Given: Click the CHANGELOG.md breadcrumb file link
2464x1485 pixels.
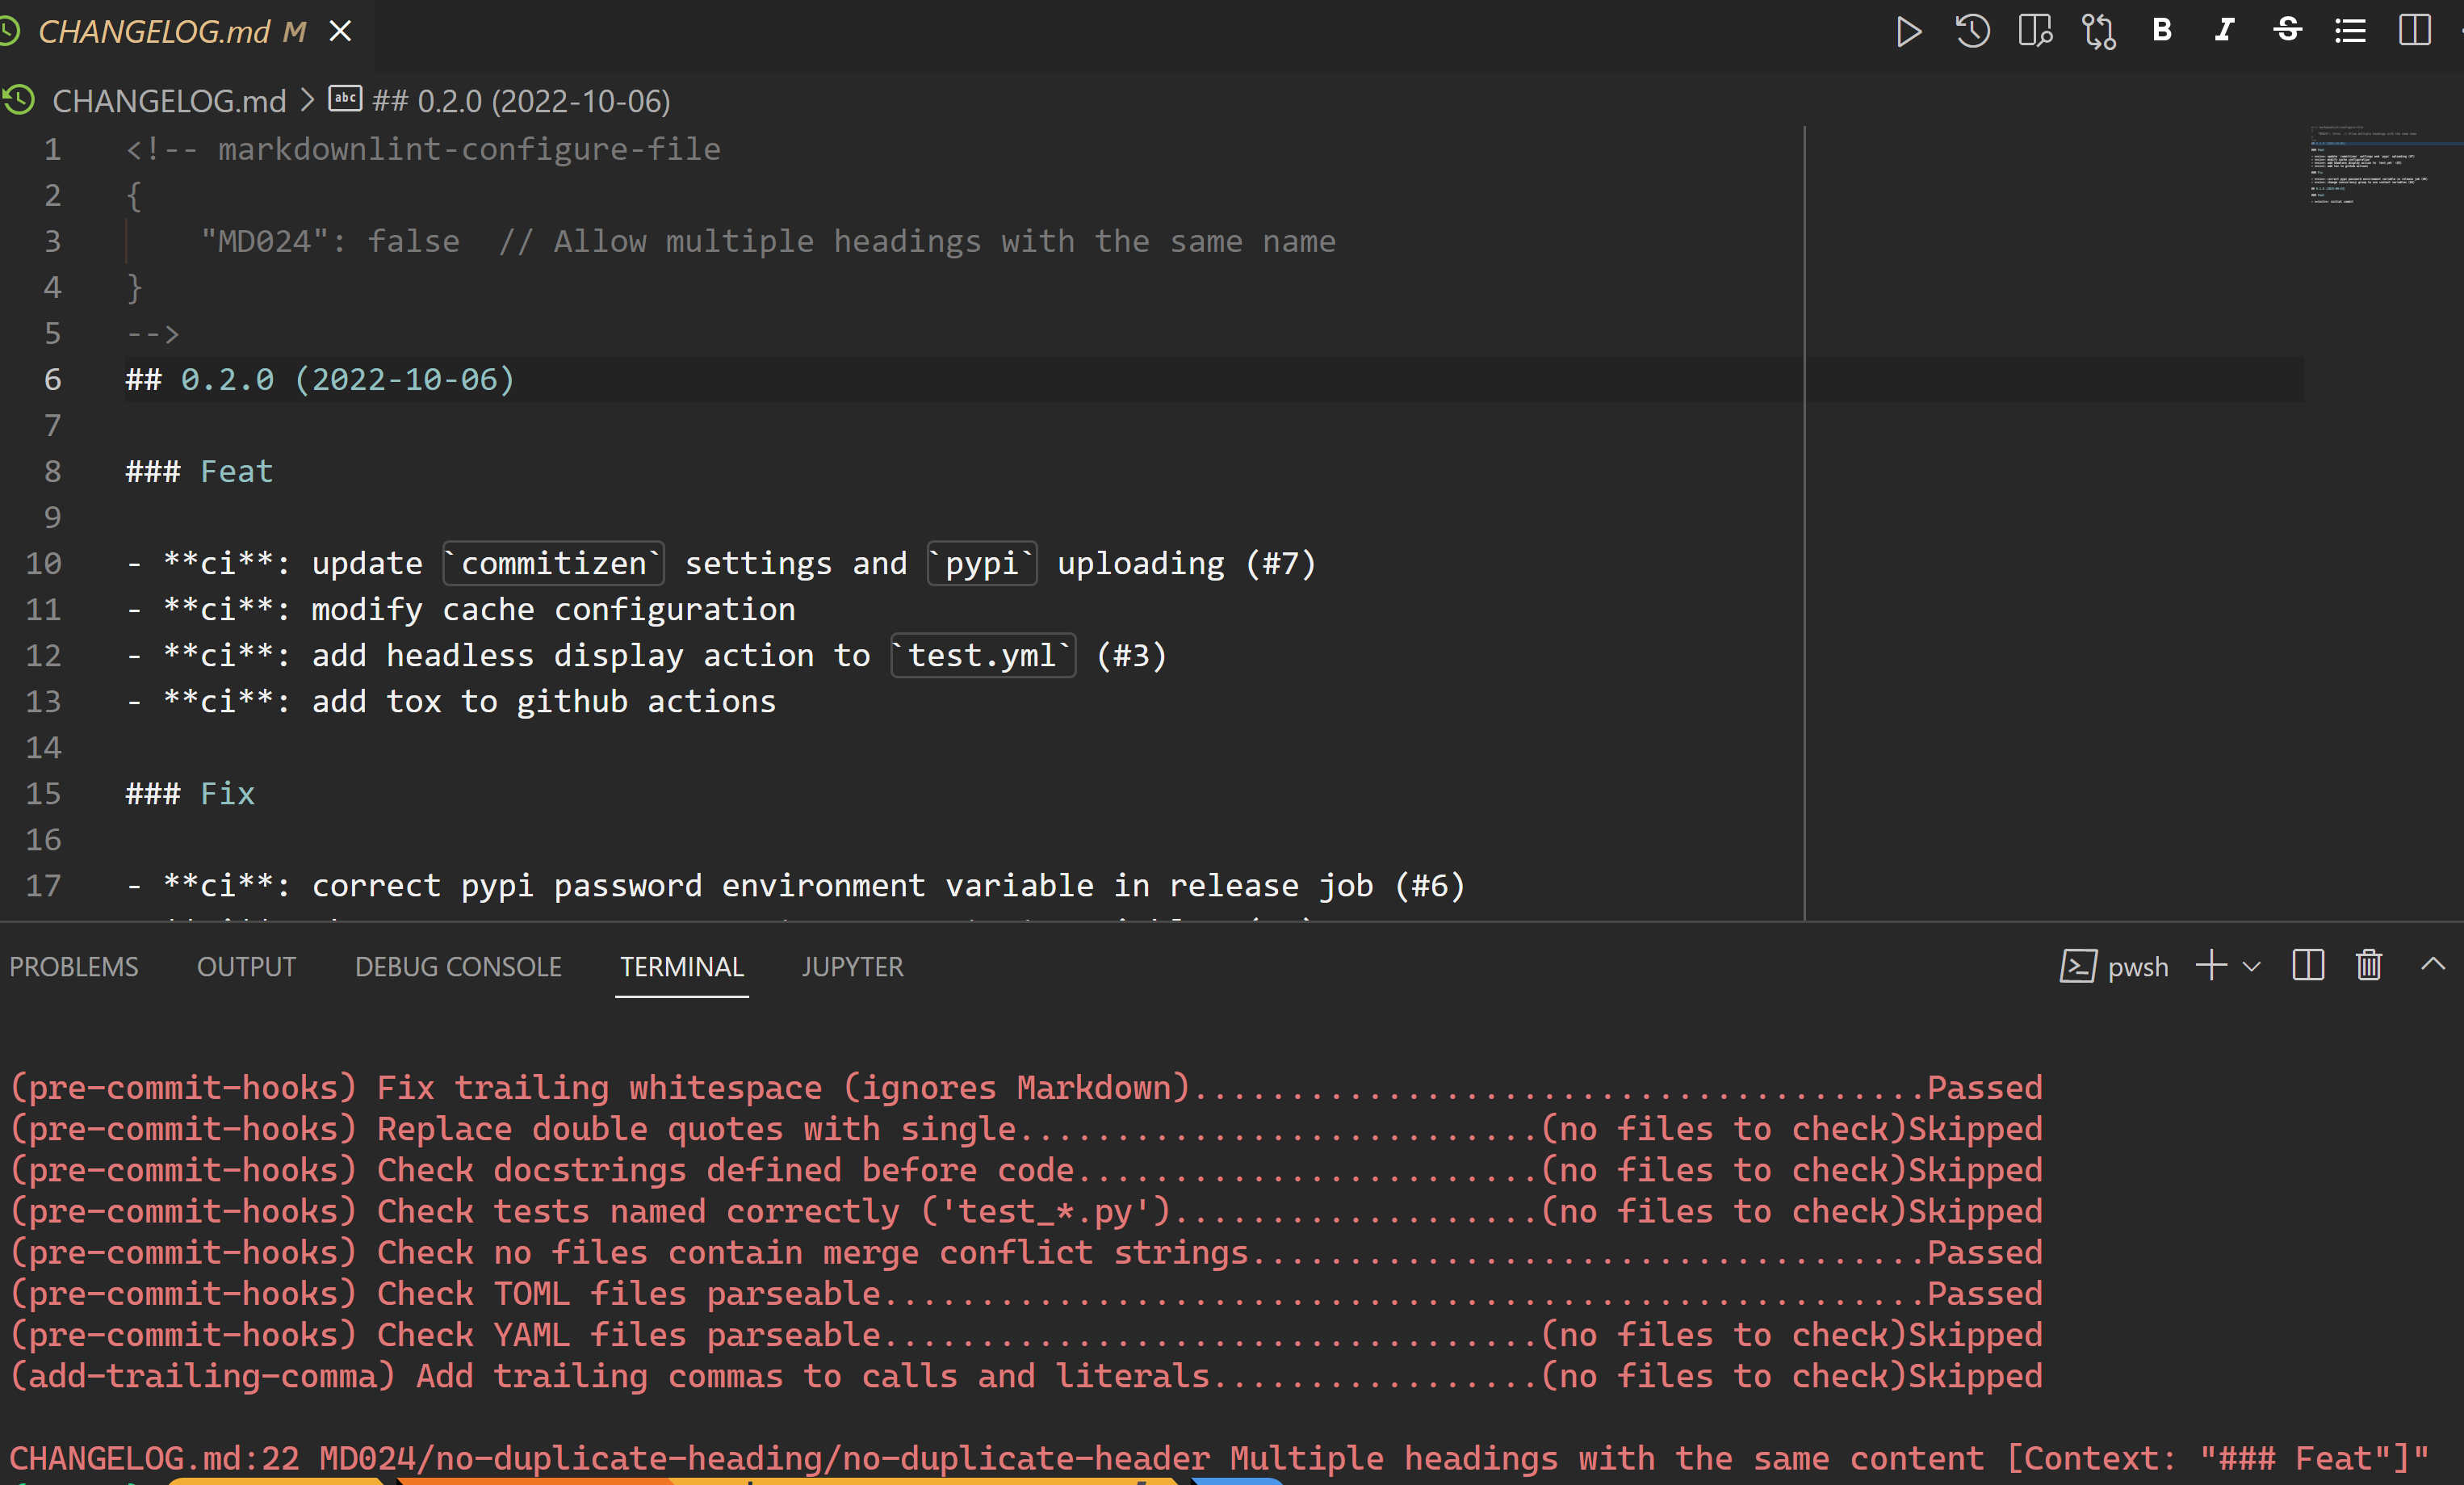Looking at the screenshot, I should click(168, 101).
